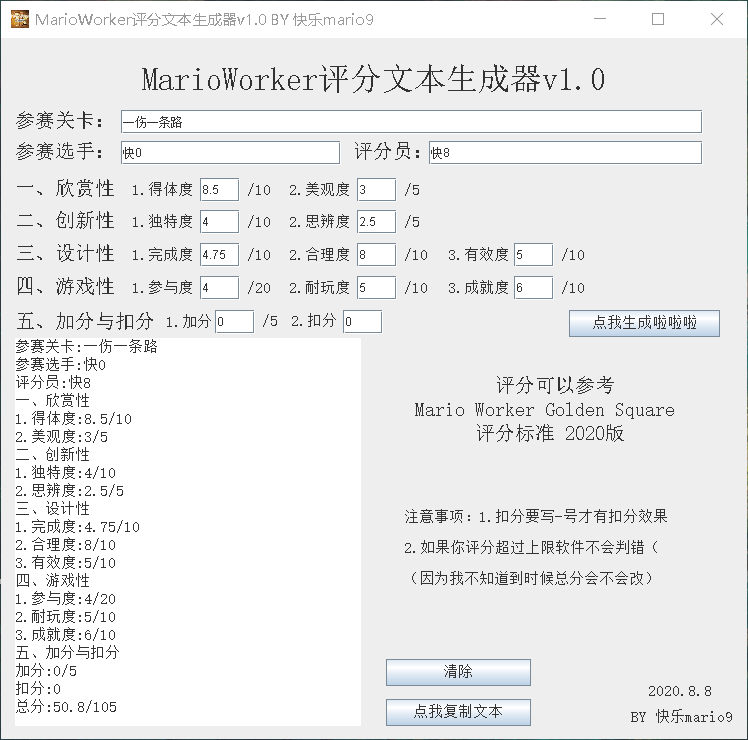748x740 pixels.
Task: Click the output line 1.完成度:4.75/10
Action: click(x=78, y=527)
